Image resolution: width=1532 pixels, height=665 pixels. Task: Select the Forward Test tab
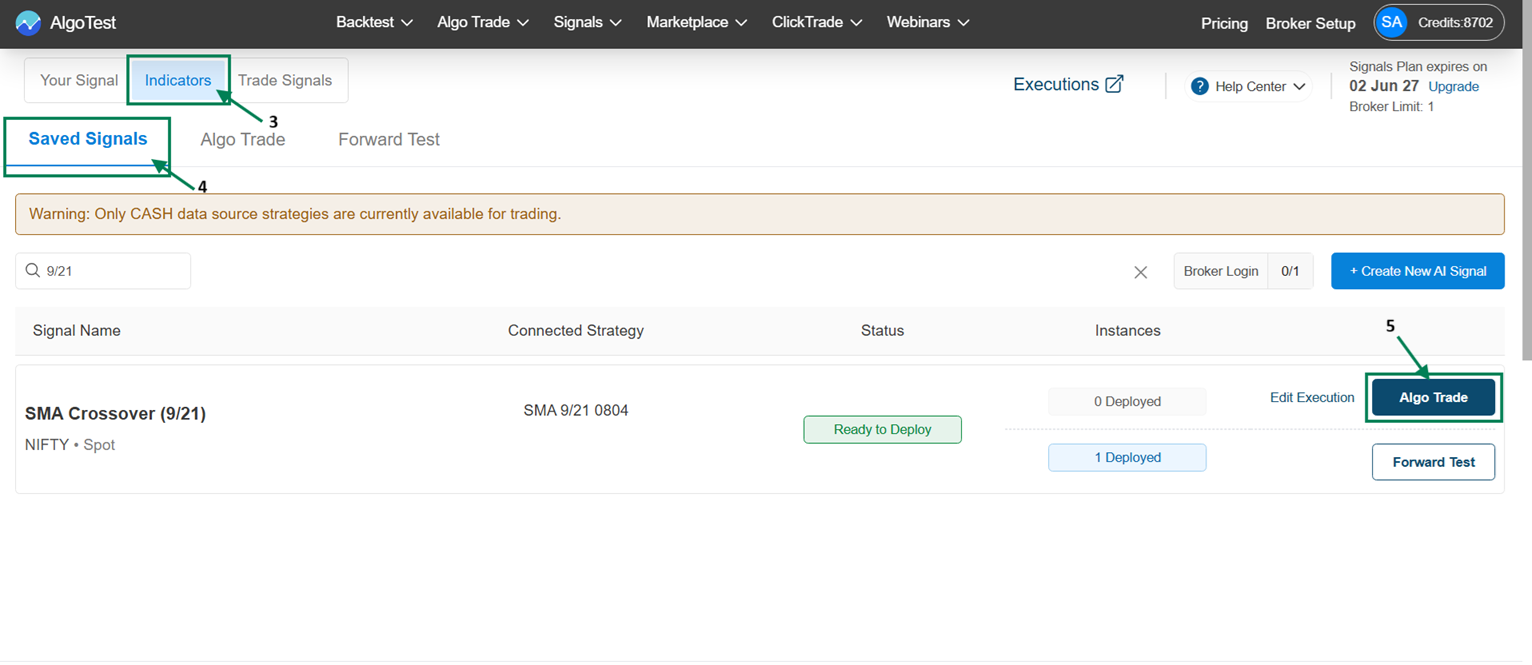pyautogui.click(x=389, y=140)
